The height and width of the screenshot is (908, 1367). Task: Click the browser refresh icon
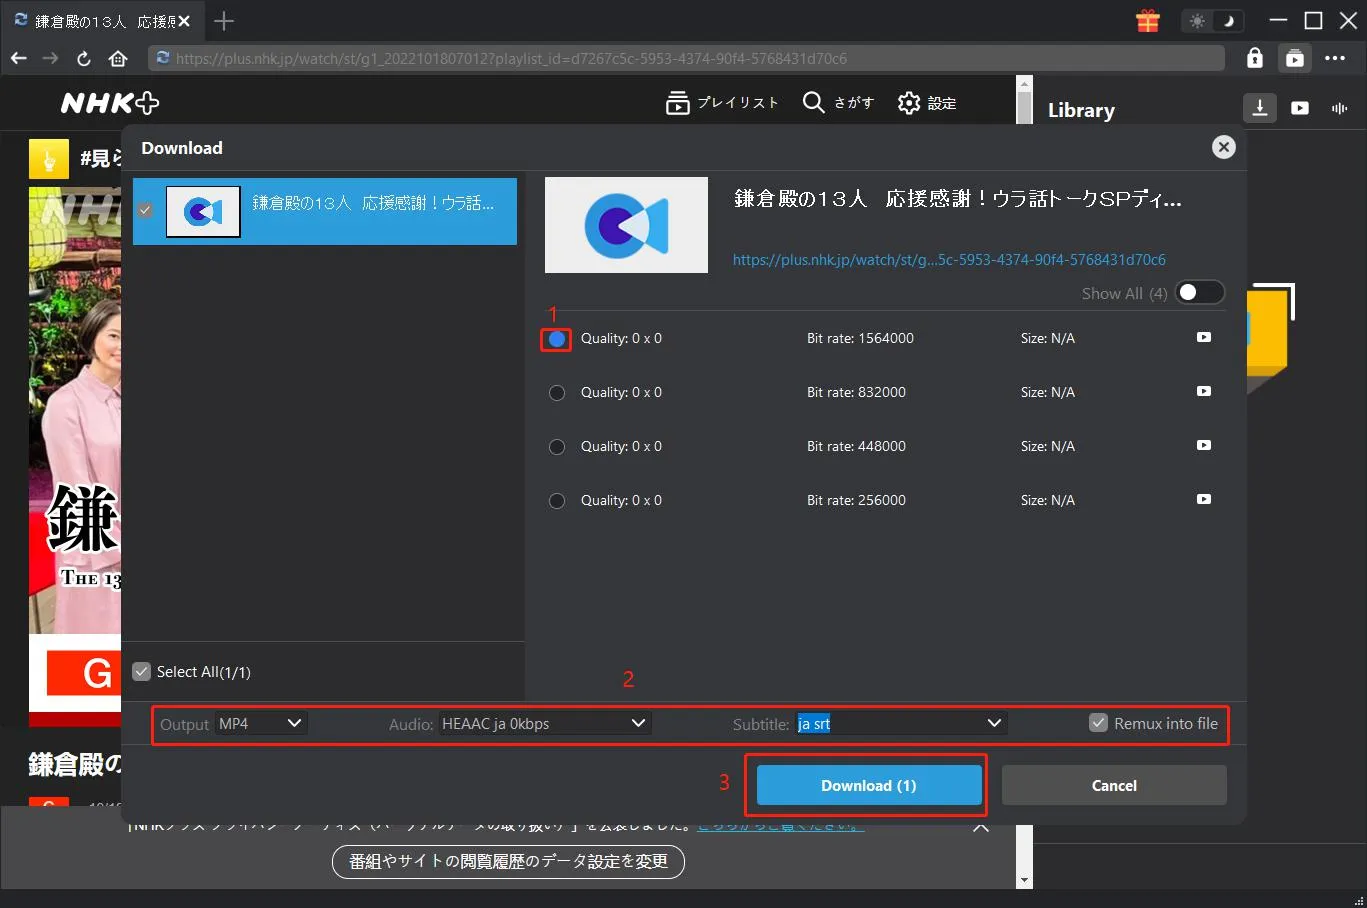pyautogui.click(x=84, y=59)
